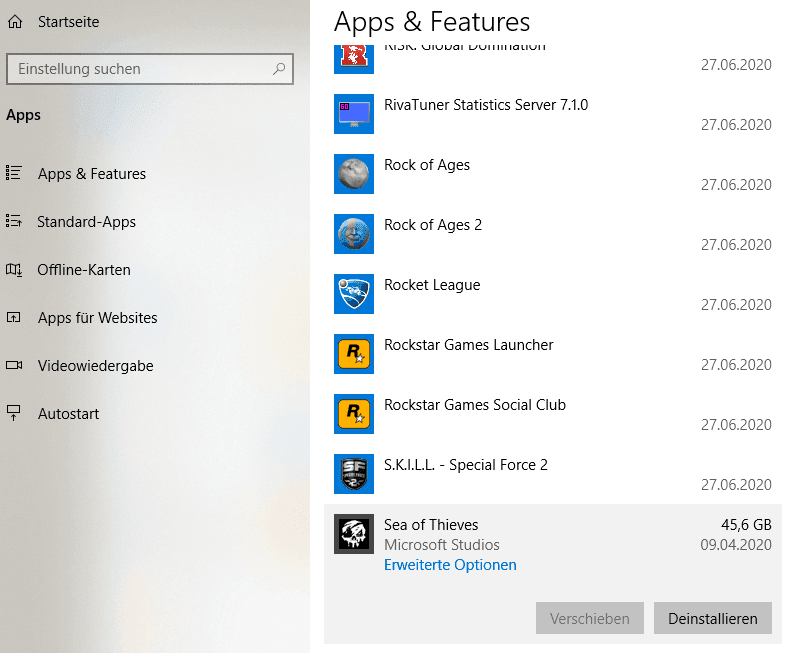Select the Rockstar Games Launcher name
Image resolution: width=786 pixels, height=653 pixels.
(x=469, y=345)
